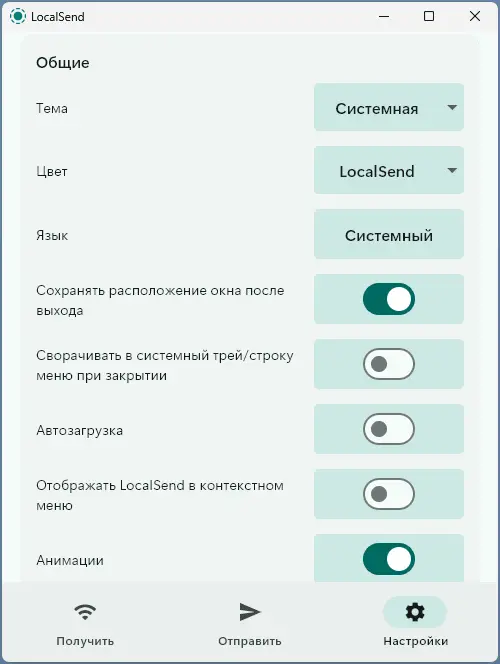Close the LocalSend window
500x664 pixels.
[x=475, y=16]
